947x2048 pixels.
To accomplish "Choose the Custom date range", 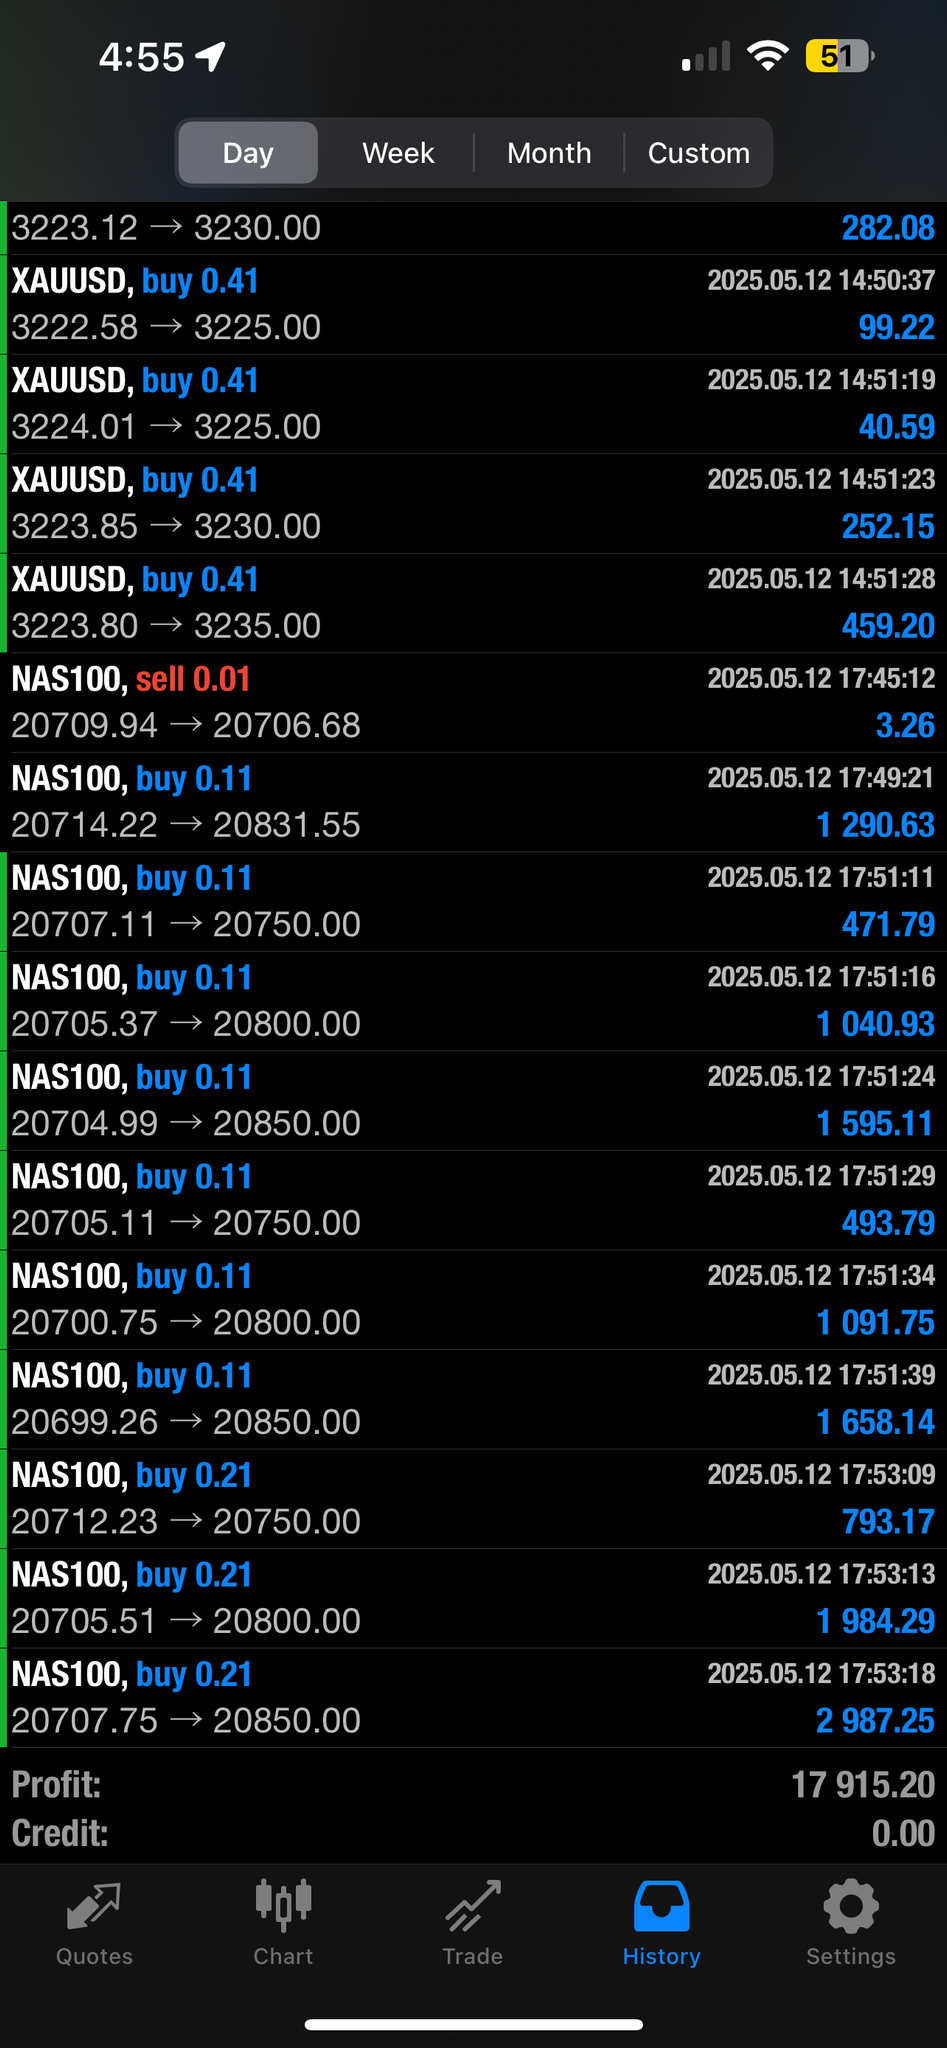I will (698, 153).
